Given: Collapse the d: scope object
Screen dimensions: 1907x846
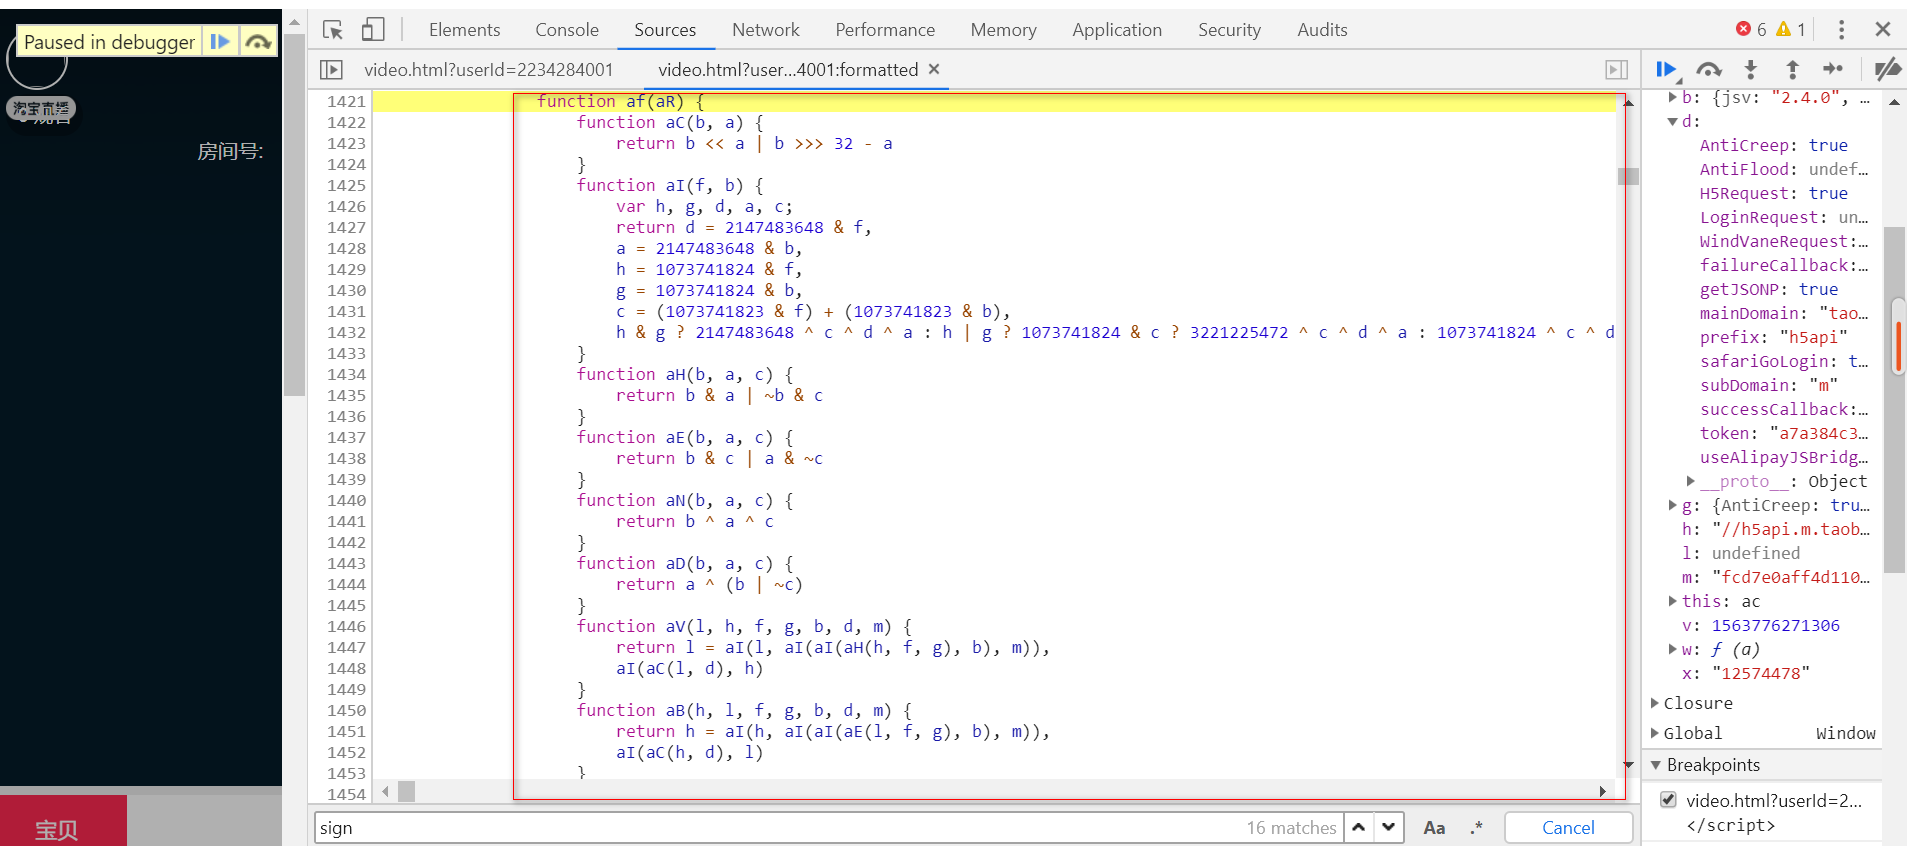Looking at the screenshot, I should pyautogui.click(x=1673, y=121).
